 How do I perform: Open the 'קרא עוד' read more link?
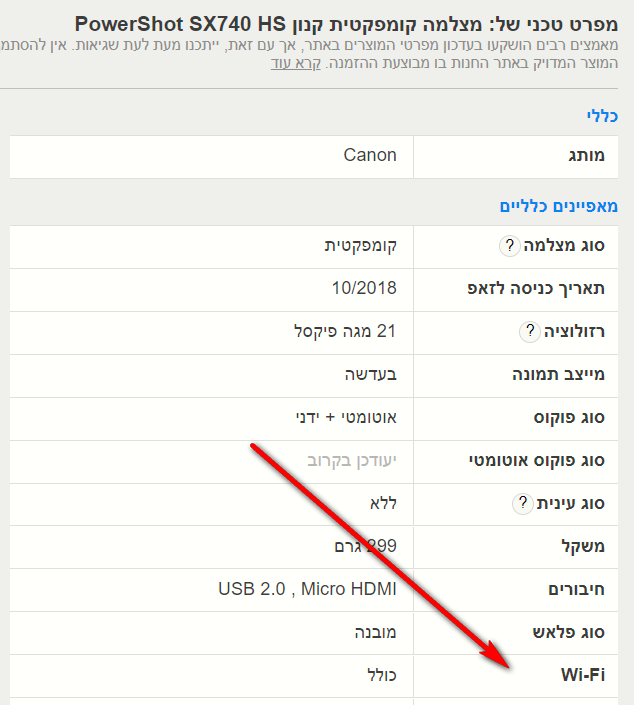(x=296, y=63)
